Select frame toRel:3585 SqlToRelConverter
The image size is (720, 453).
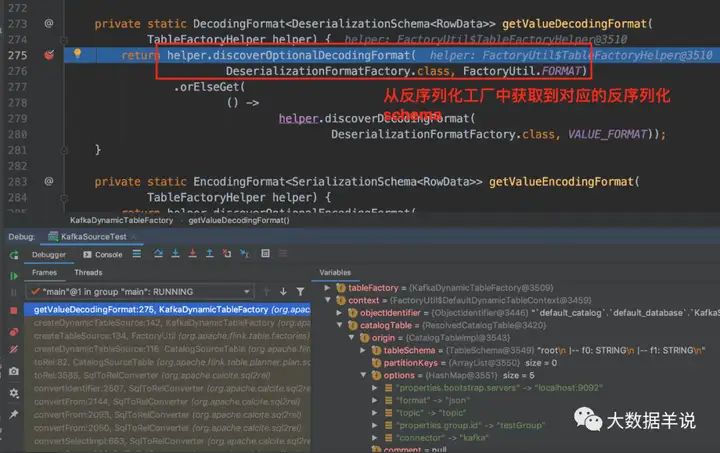coord(168,375)
